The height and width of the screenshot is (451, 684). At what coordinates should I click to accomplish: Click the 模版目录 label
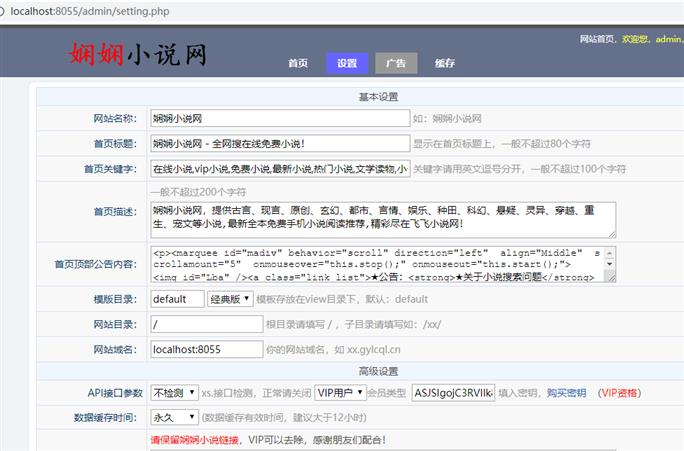(115, 299)
